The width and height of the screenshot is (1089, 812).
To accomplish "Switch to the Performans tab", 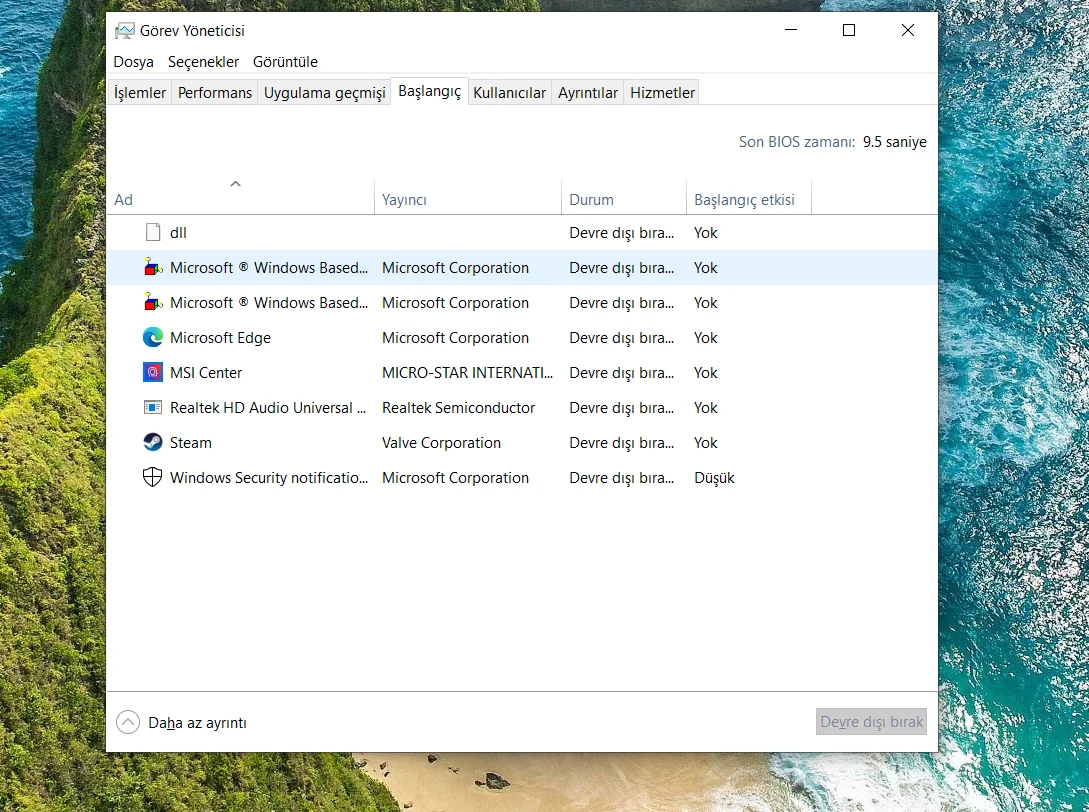I will (x=215, y=93).
